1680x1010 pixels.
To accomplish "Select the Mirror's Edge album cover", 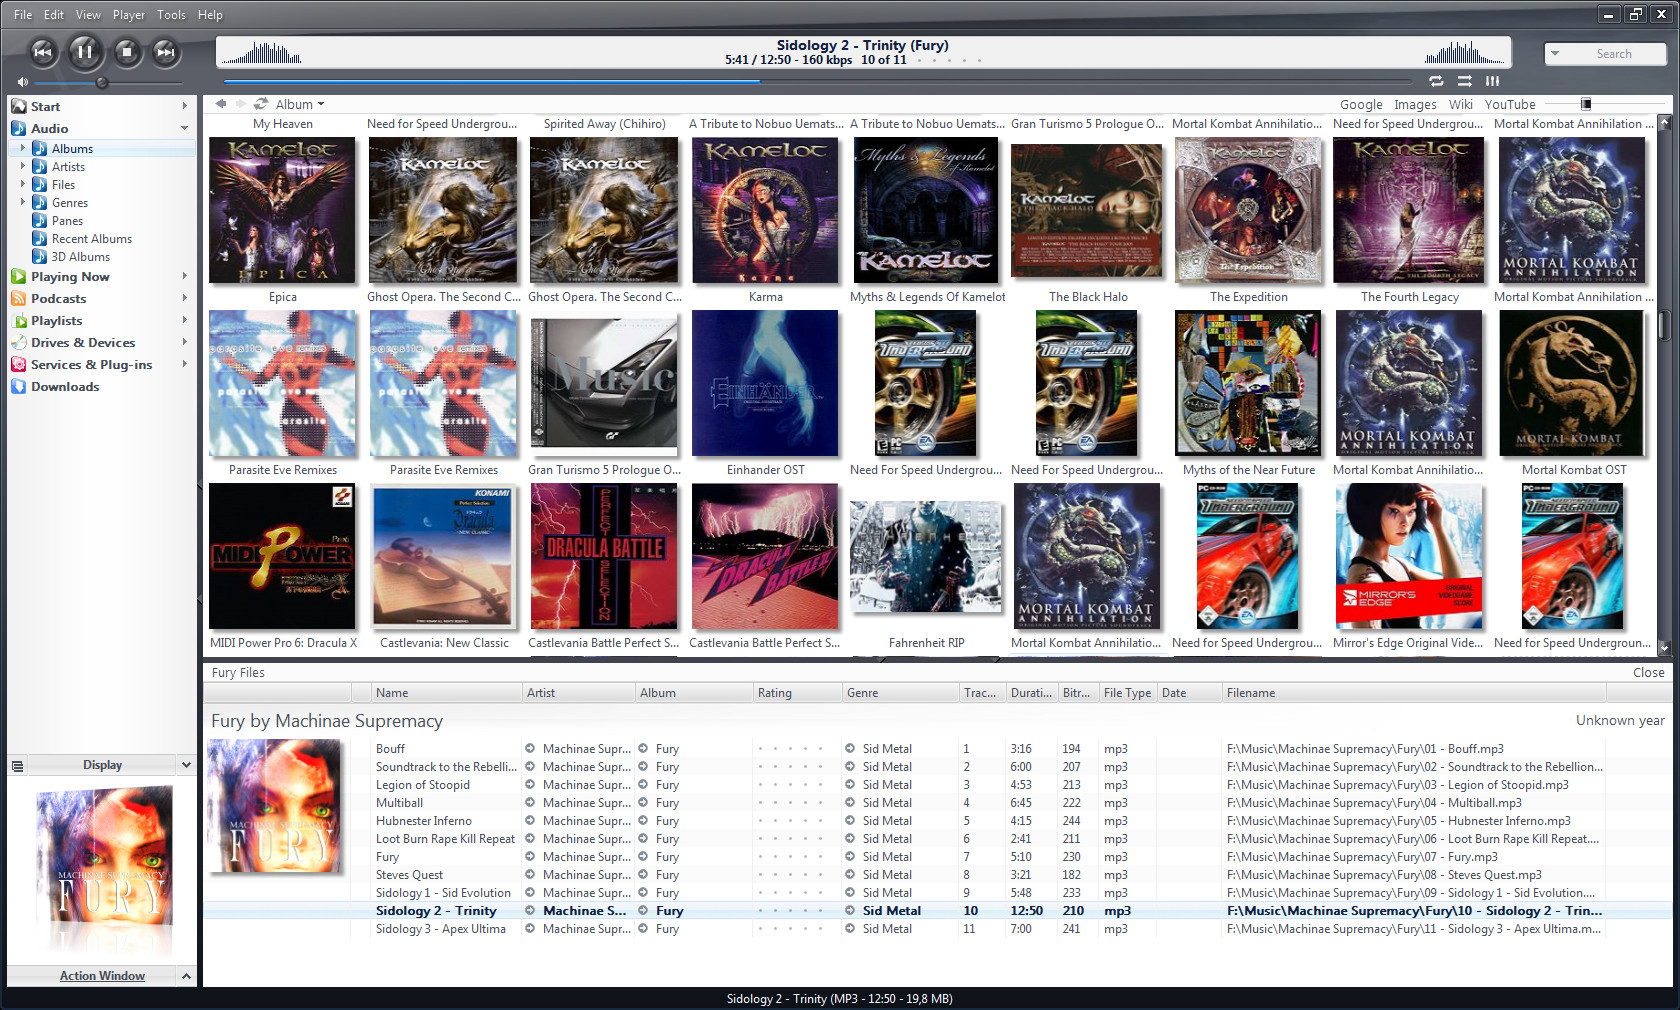I will 1409,557.
